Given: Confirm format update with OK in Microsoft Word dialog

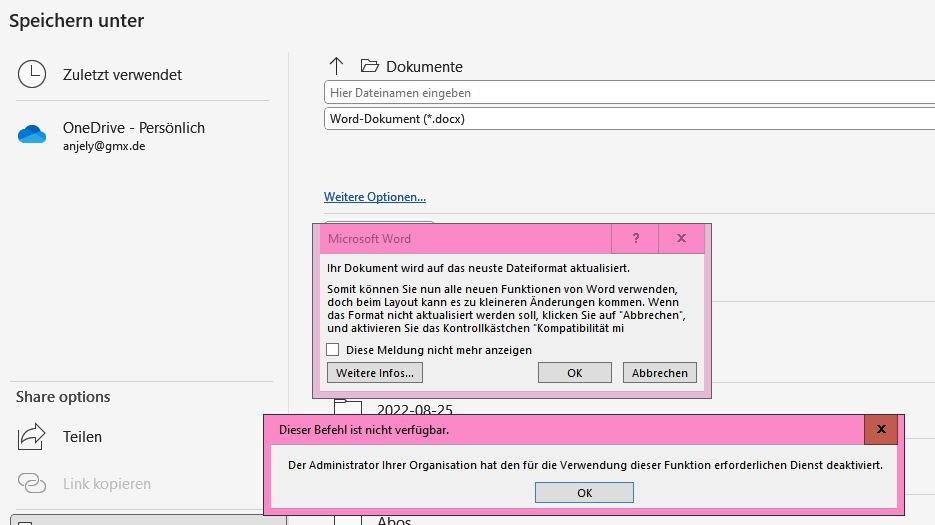Looking at the screenshot, I should pyautogui.click(x=574, y=373).
